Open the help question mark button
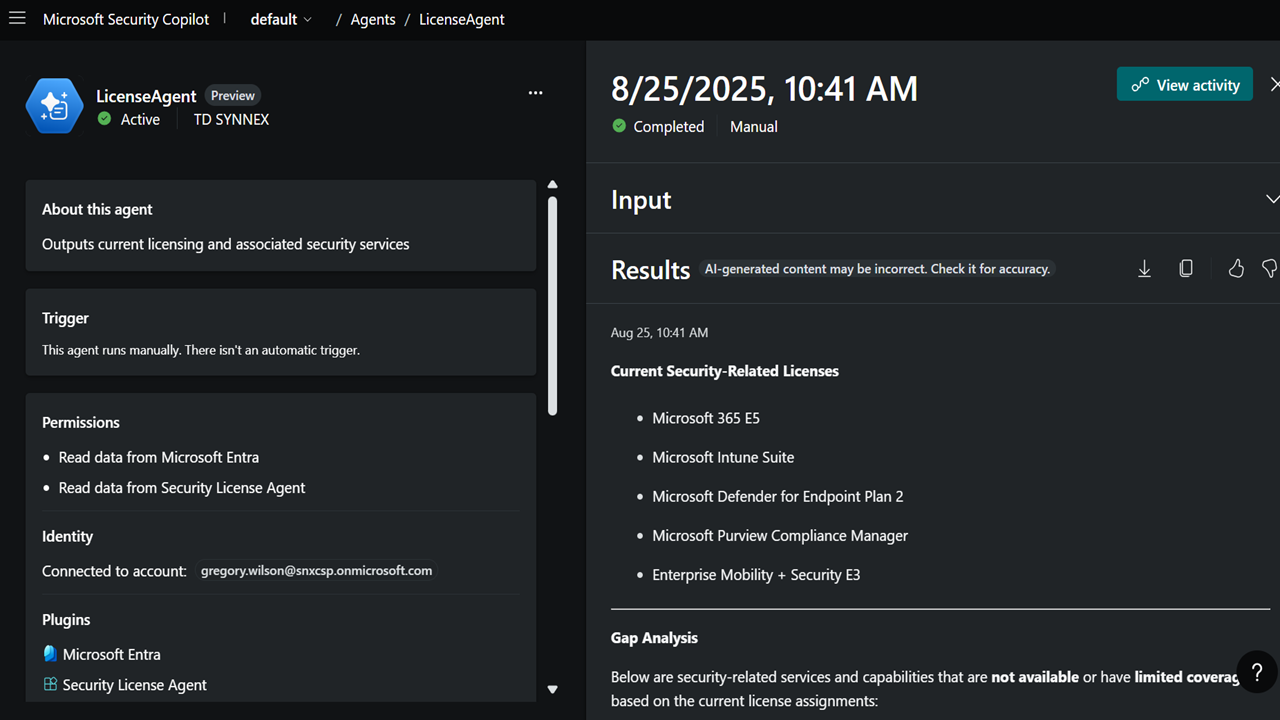The height and width of the screenshot is (720, 1280). coord(1257,673)
